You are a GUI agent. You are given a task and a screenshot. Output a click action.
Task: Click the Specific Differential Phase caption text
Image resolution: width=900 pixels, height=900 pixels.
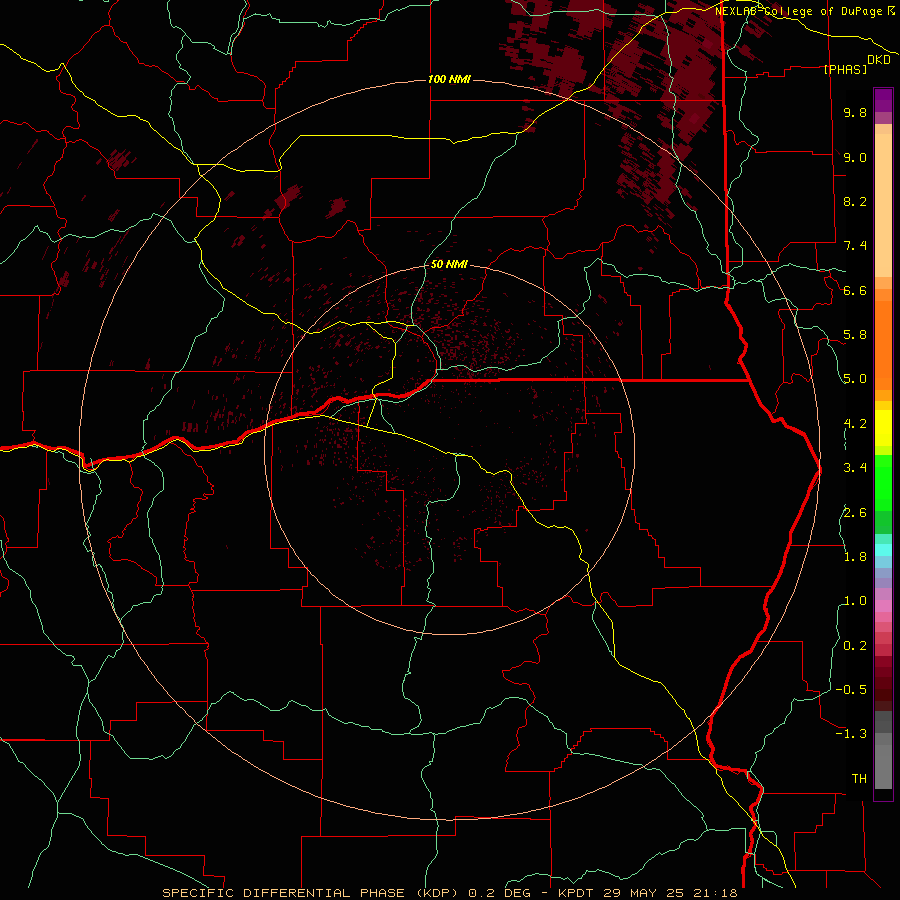pos(450,893)
